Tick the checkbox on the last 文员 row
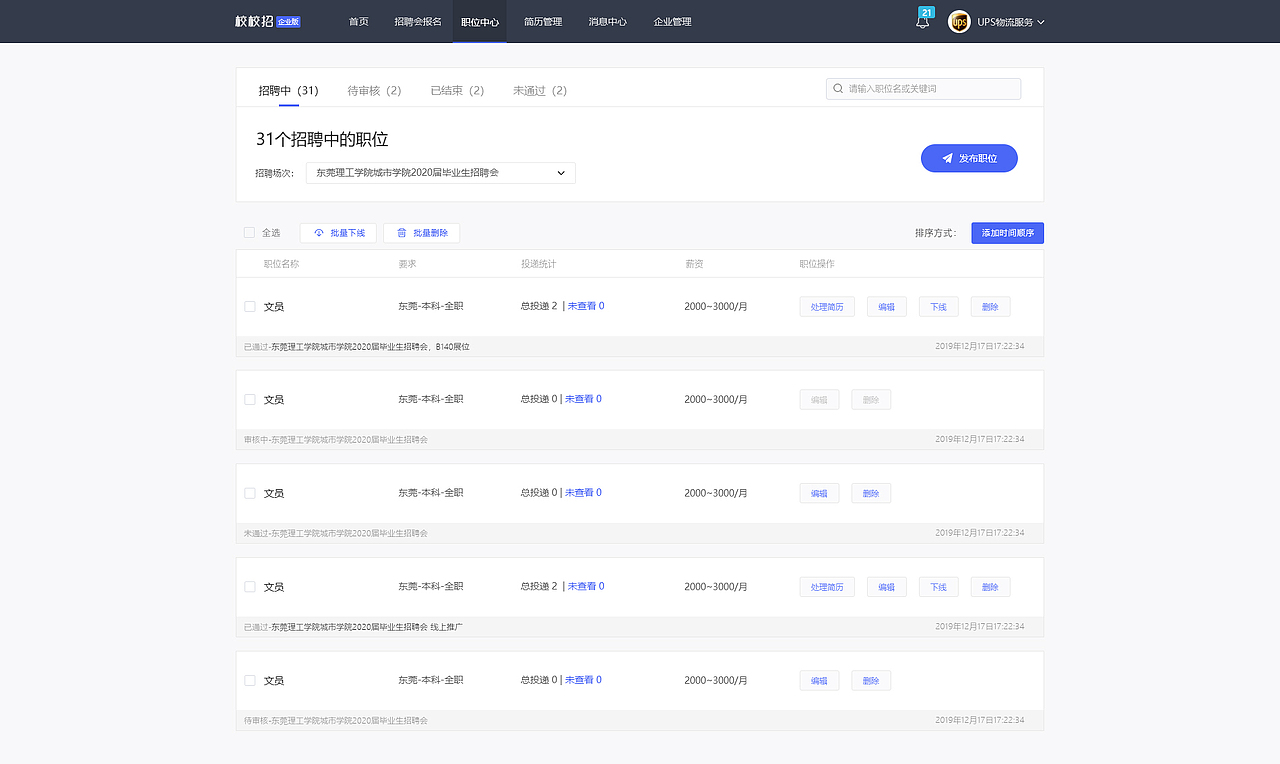Screen dimensions: 1280x764 249,680
